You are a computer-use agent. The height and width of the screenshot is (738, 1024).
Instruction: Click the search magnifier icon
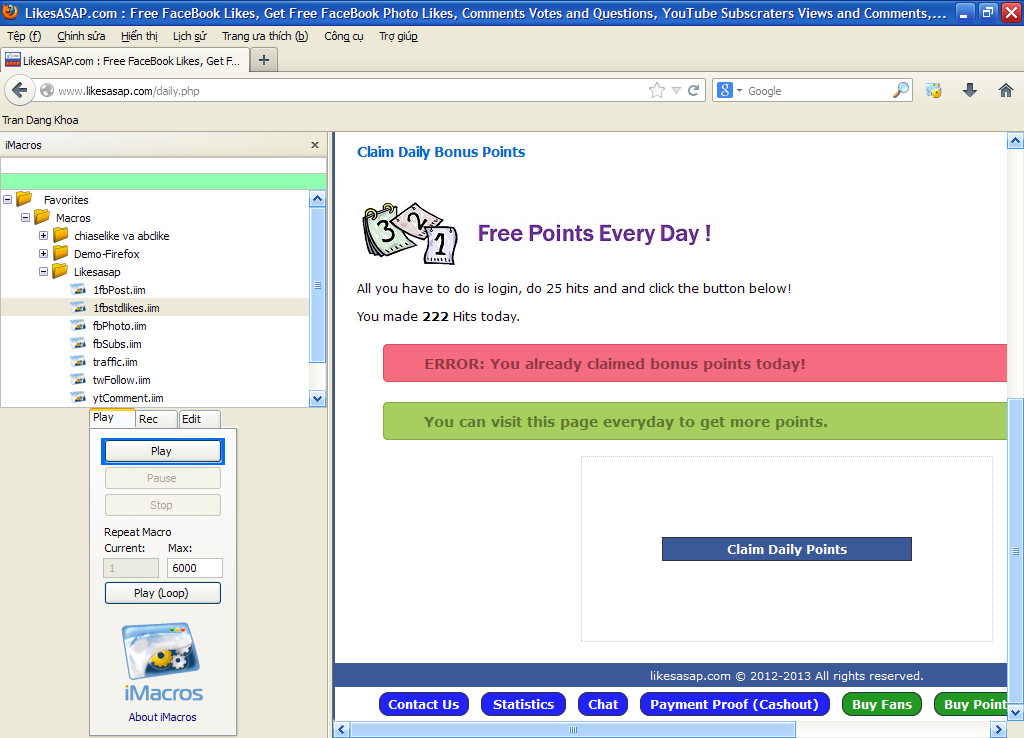[x=901, y=90]
